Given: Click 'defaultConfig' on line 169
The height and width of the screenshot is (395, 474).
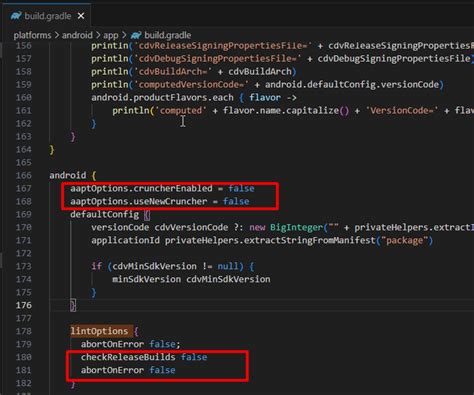Looking at the screenshot, I should click(x=104, y=214).
